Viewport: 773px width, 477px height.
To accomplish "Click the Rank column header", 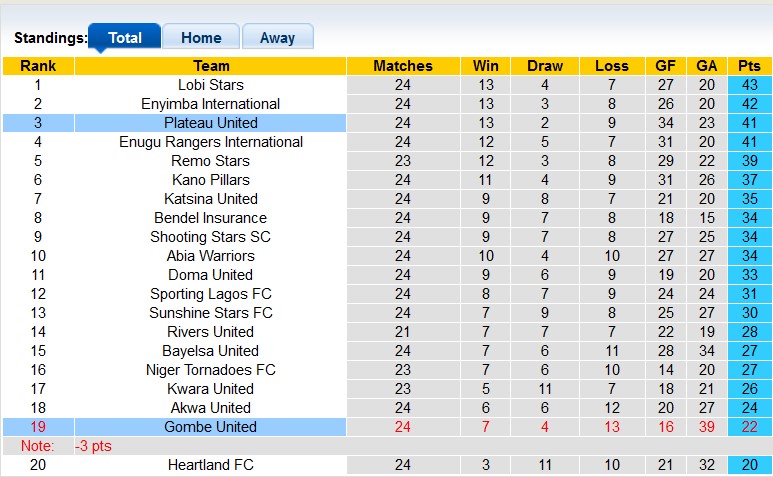I will tap(38, 66).
